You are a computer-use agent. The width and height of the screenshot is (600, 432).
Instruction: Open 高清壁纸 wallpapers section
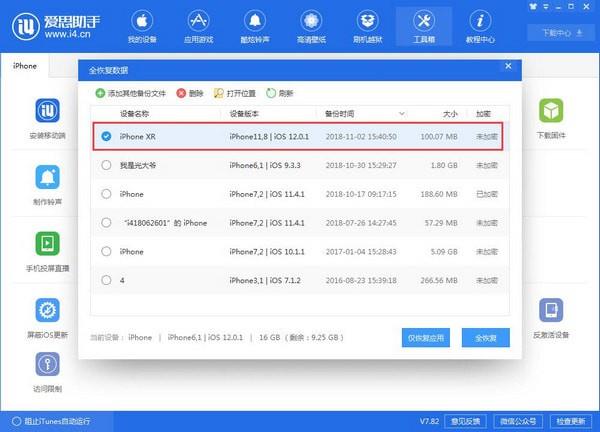click(311, 27)
